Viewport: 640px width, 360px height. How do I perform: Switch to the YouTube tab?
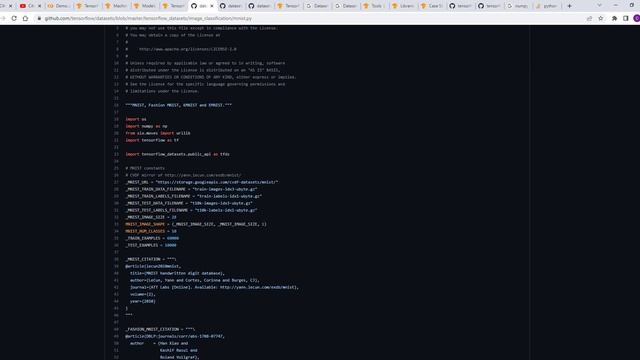point(26,6)
